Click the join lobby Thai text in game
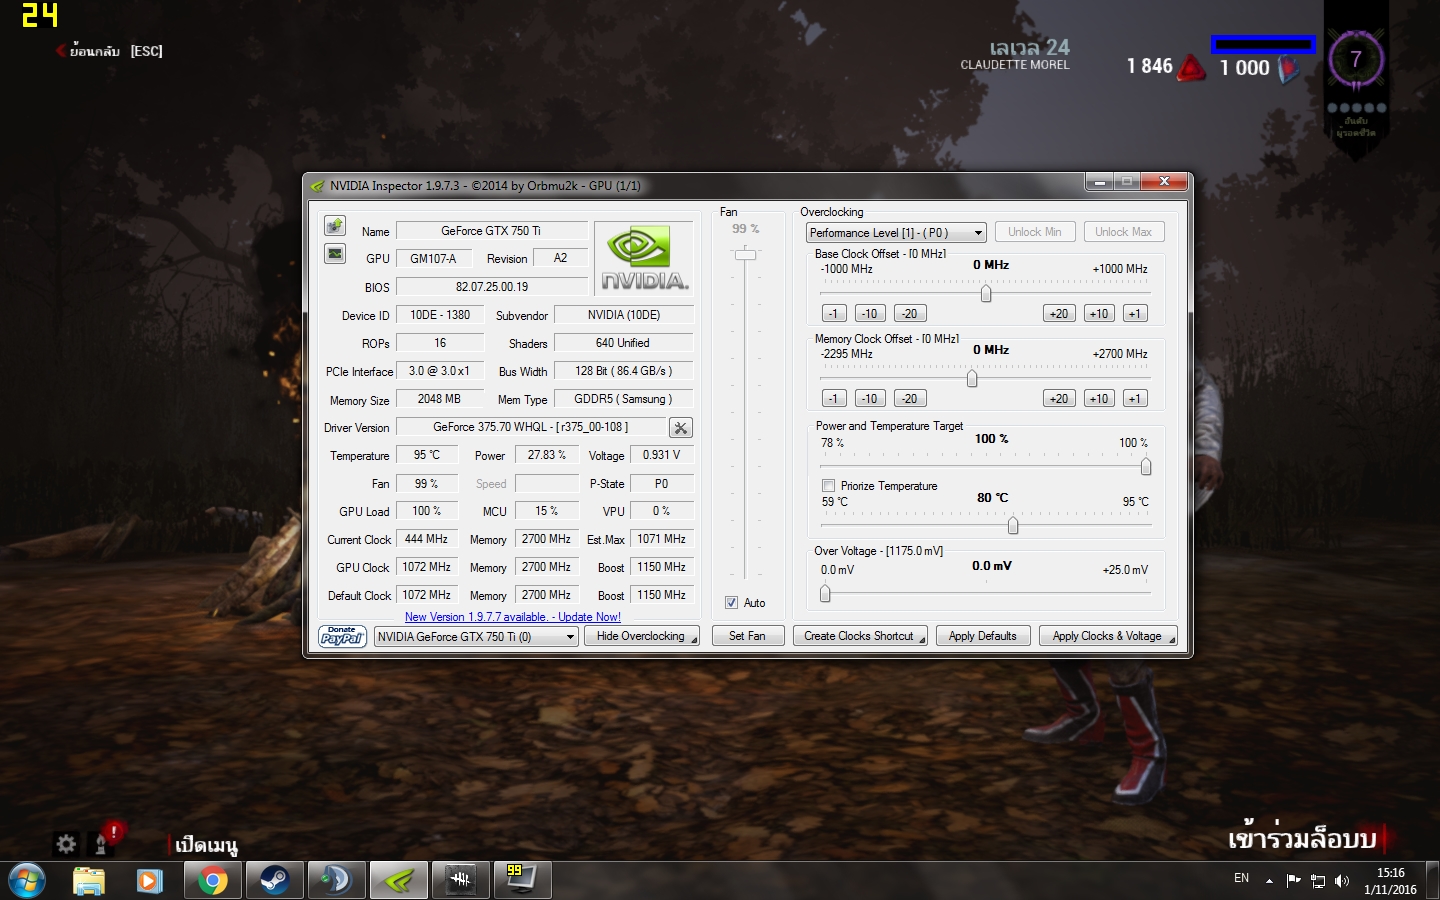This screenshot has width=1440, height=900. pos(1303,838)
